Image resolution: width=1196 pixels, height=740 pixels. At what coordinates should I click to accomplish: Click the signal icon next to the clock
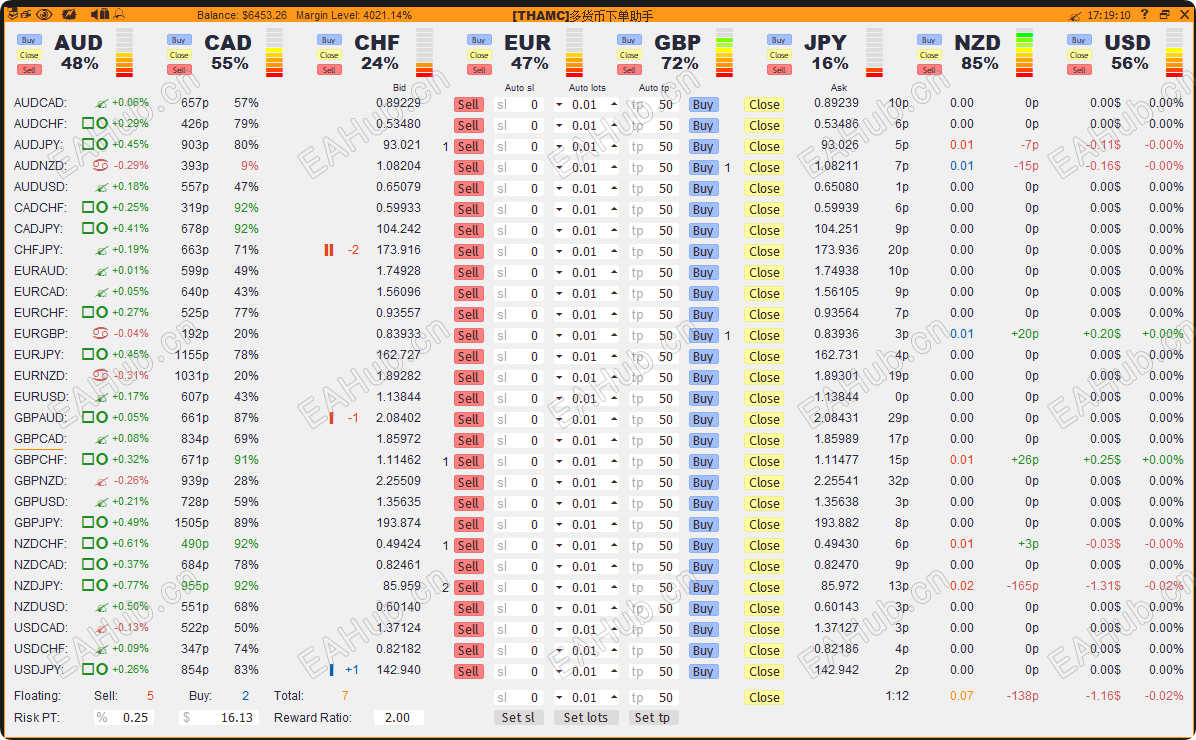coord(1075,15)
